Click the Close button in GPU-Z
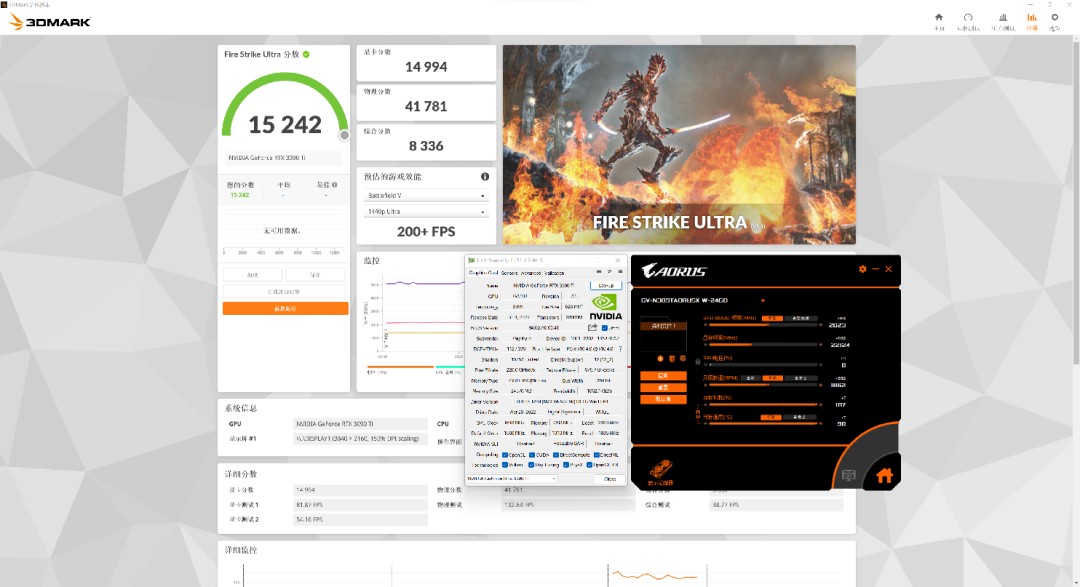This screenshot has height=587, width=1080. tap(610, 479)
